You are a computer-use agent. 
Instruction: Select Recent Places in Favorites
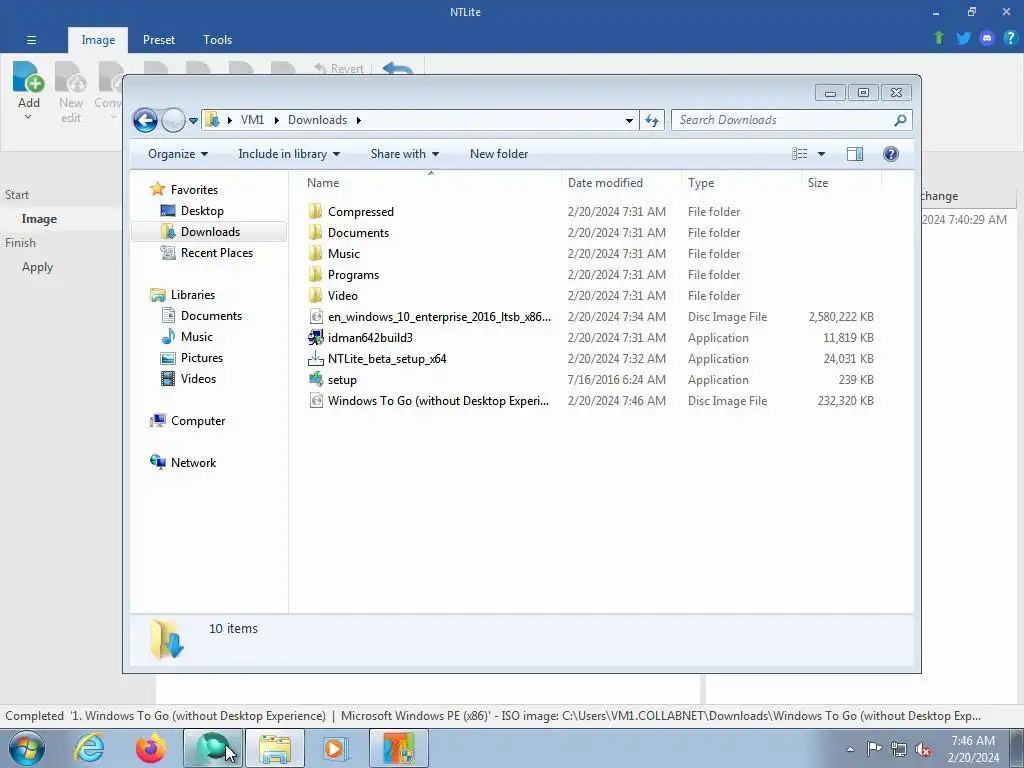tap(216, 253)
